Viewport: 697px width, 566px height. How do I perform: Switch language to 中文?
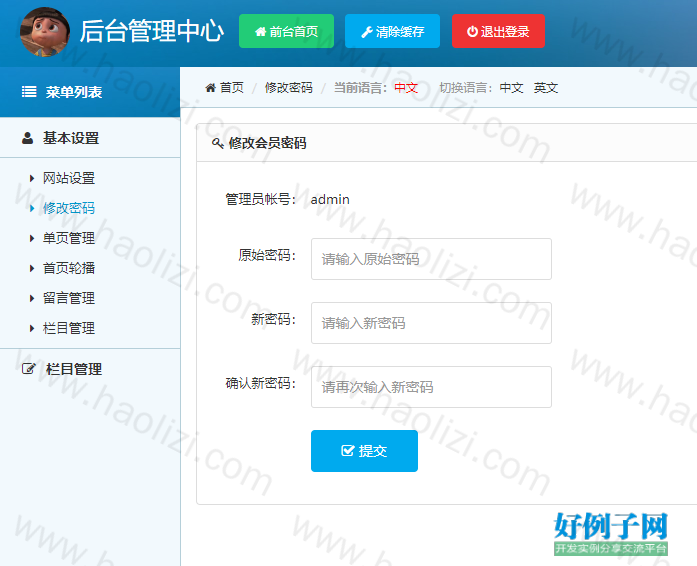(x=511, y=88)
